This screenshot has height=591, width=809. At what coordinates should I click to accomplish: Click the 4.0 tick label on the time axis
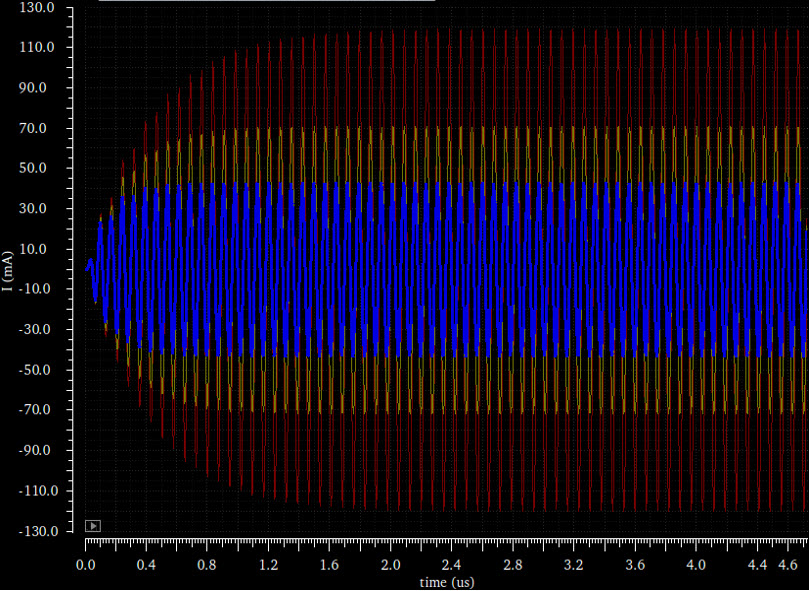(x=696, y=565)
